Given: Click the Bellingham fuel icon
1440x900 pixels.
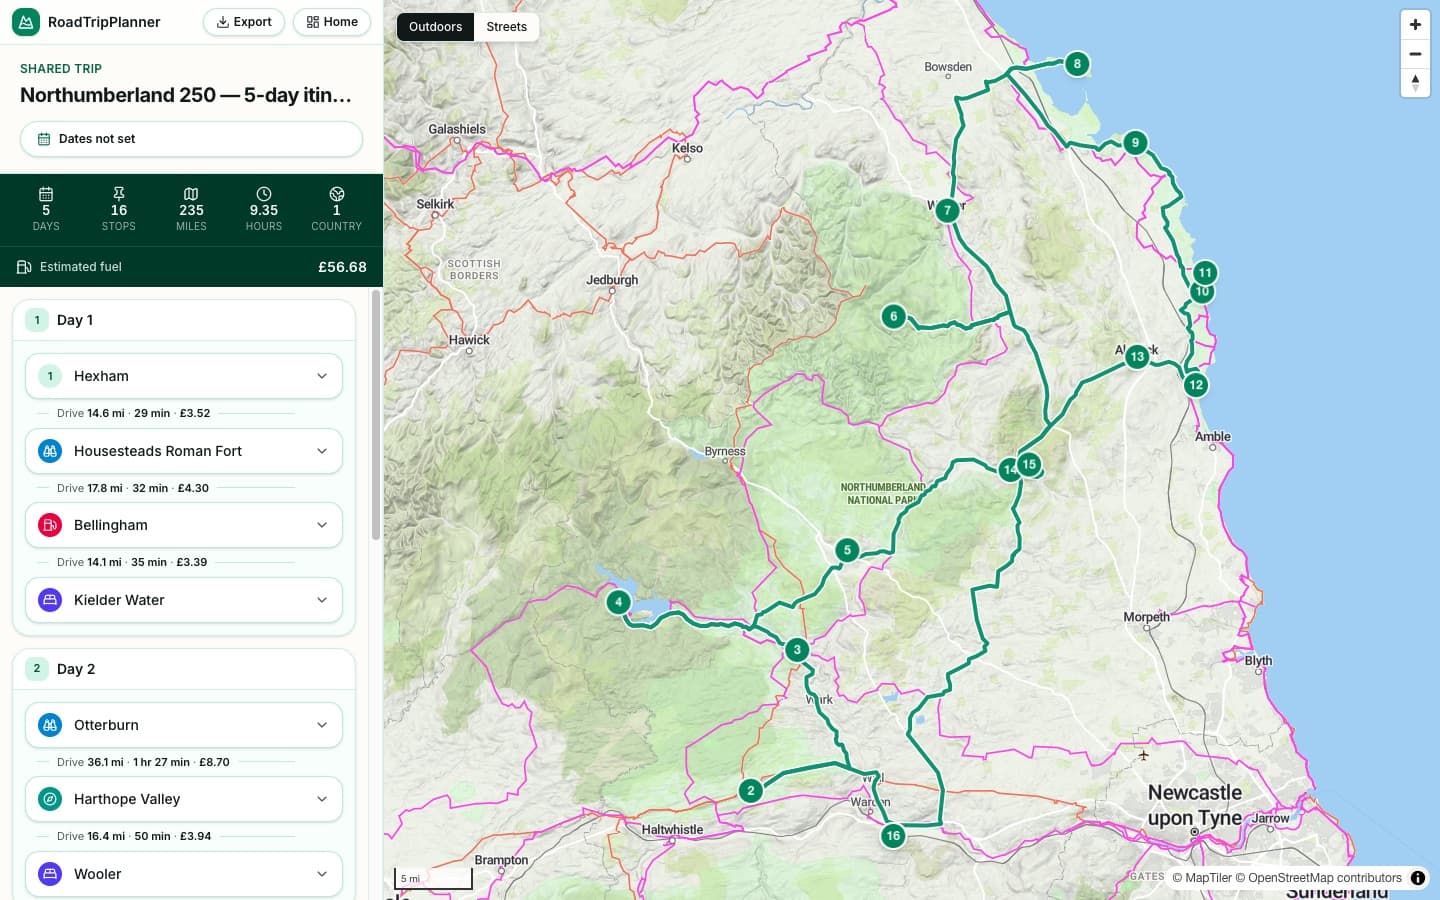Looking at the screenshot, I should click(x=50, y=525).
